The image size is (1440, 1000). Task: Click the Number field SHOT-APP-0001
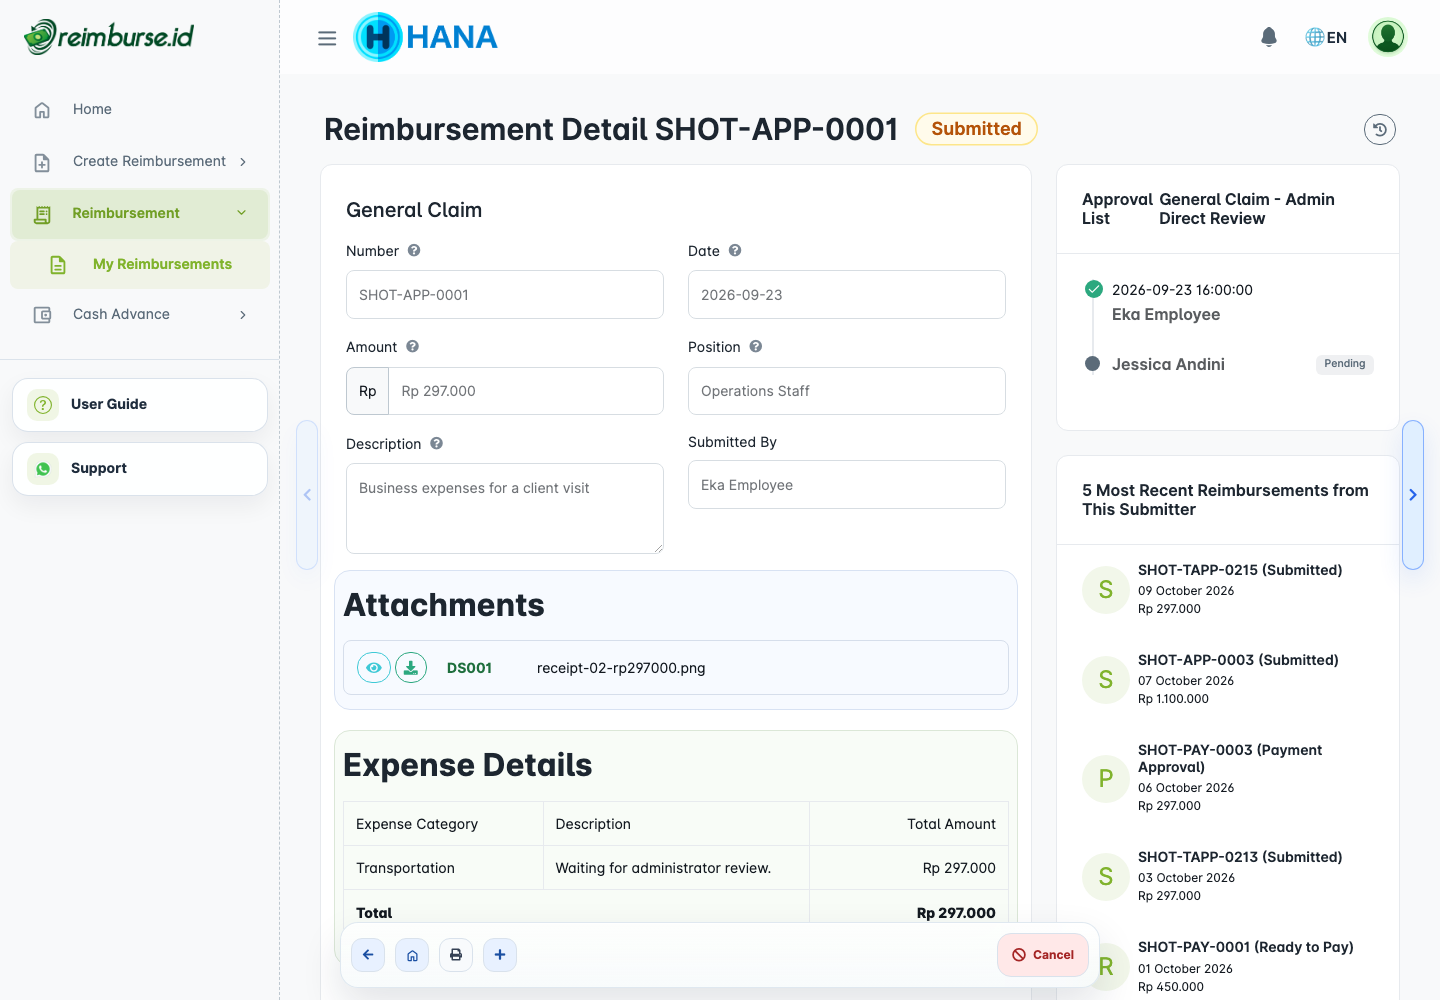point(505,295)
